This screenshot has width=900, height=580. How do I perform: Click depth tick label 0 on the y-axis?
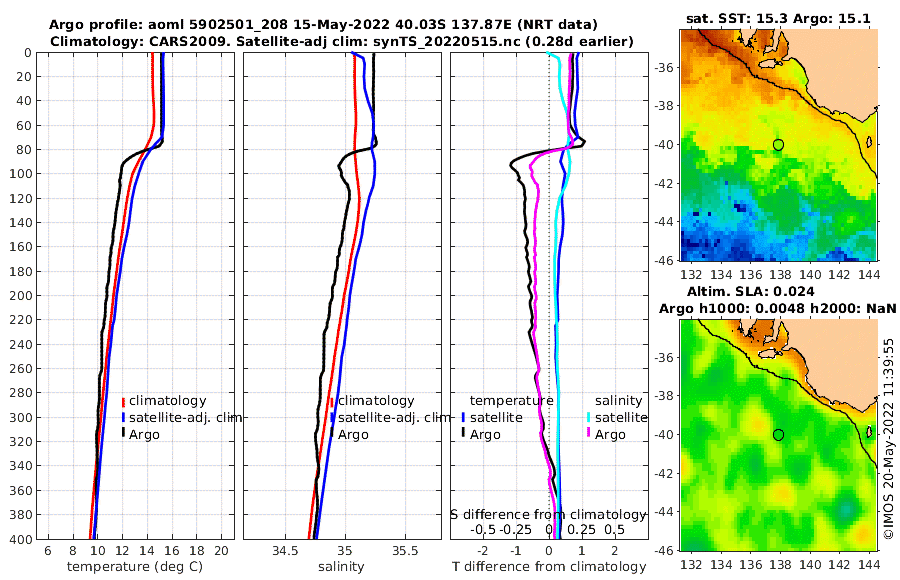[x=28, y=53]
